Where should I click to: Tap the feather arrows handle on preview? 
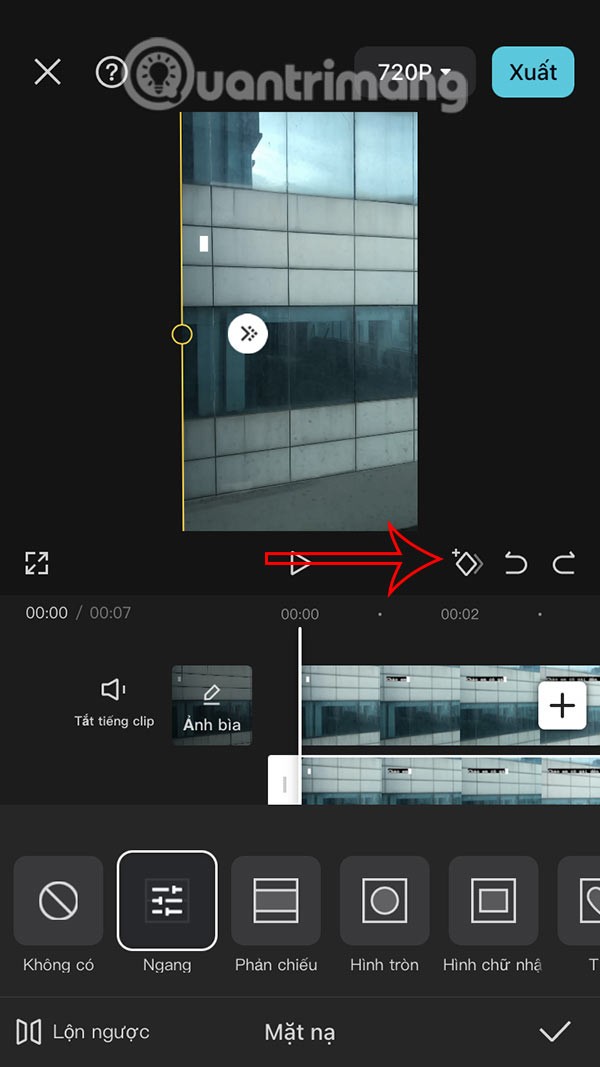(248, 334)
